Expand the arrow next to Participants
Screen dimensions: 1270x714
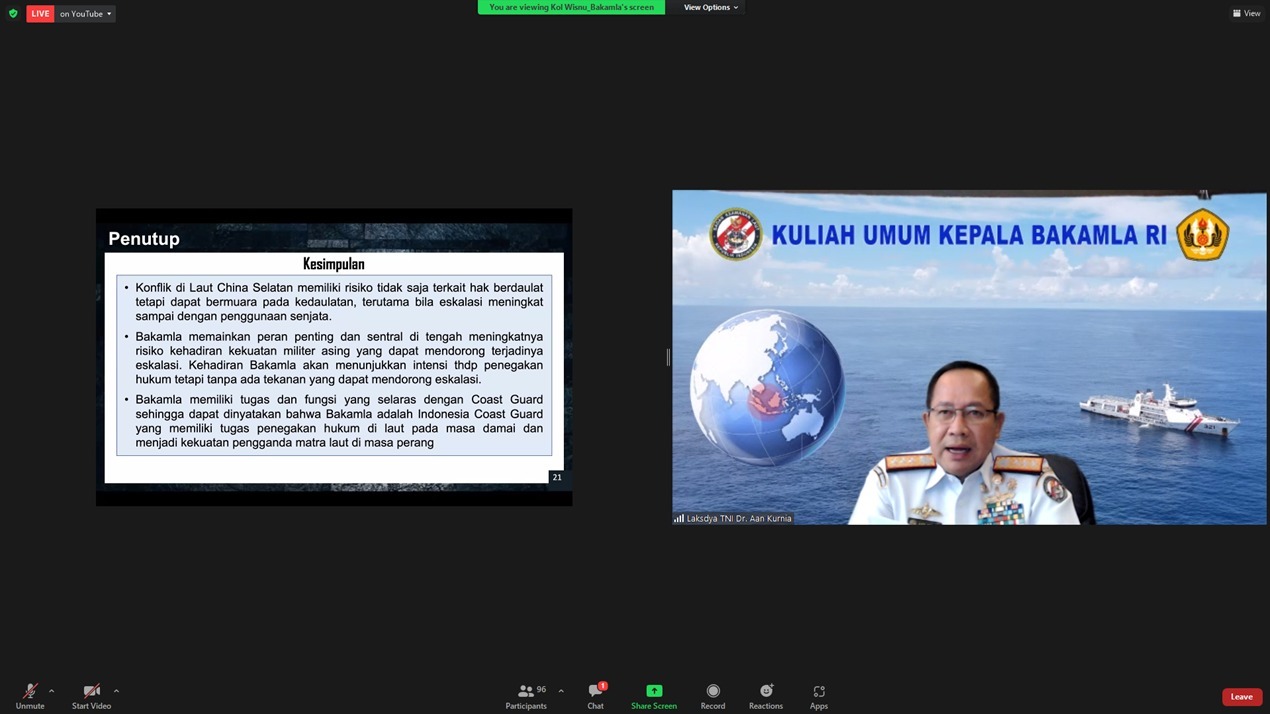click(561, 691)
